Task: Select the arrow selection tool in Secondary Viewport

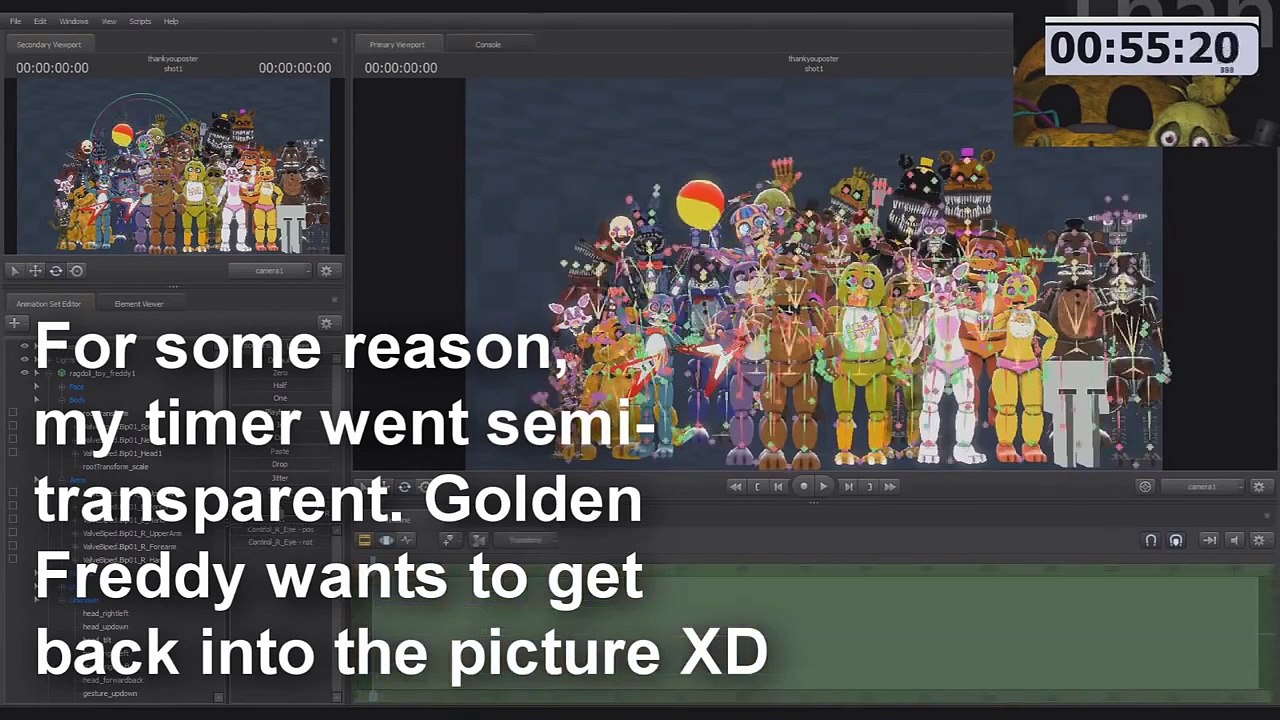Action: pyautogui.click(x=15, y=271)
